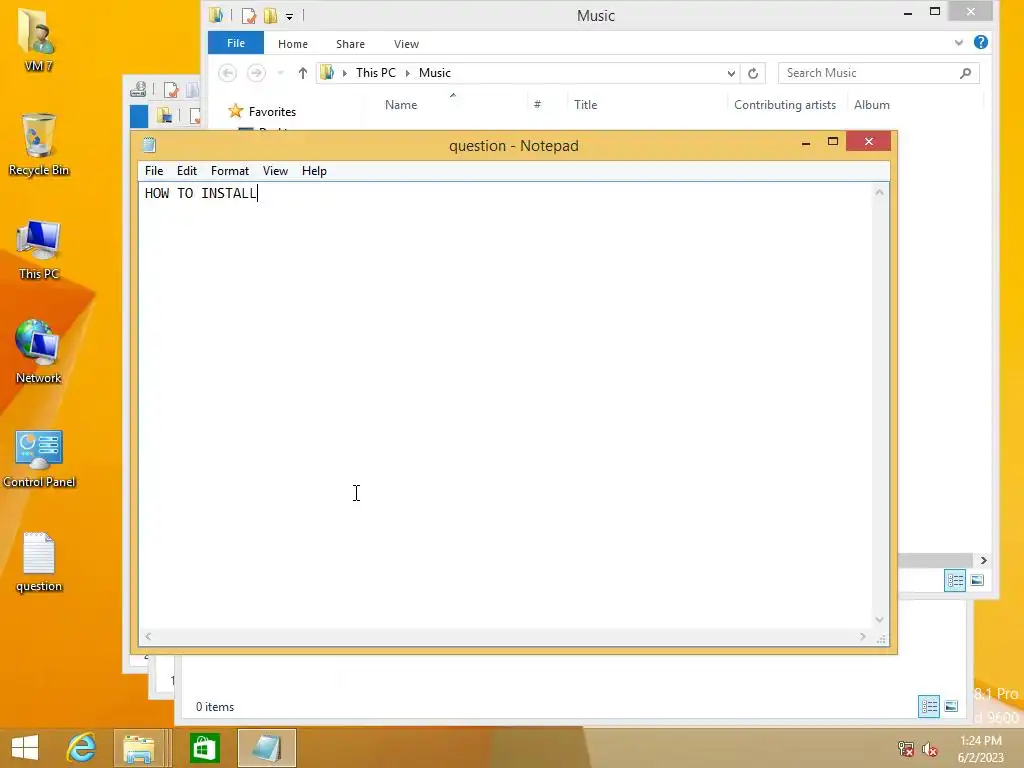The width and height of the screenshot is (1024, 768).
Task: Open the Network desktop icon
Action: [x=38, y=351]
